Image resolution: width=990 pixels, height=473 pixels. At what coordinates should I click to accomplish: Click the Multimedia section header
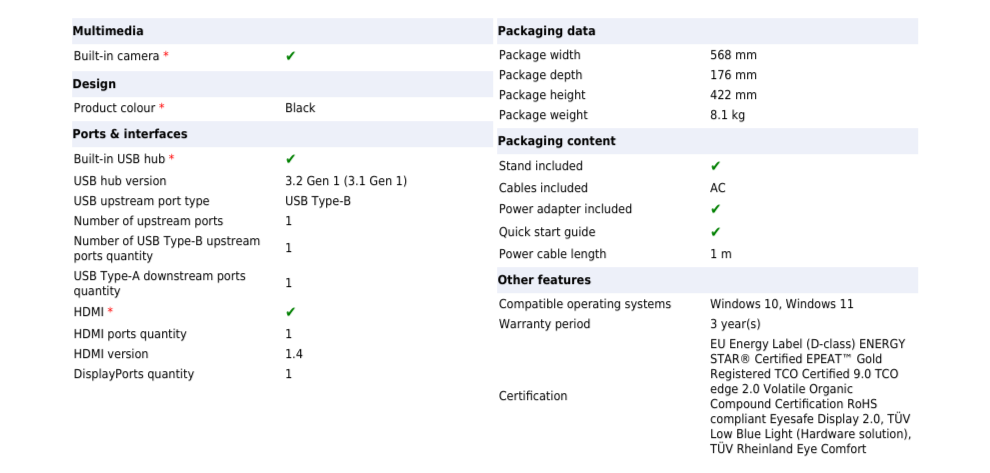point(108,31)
